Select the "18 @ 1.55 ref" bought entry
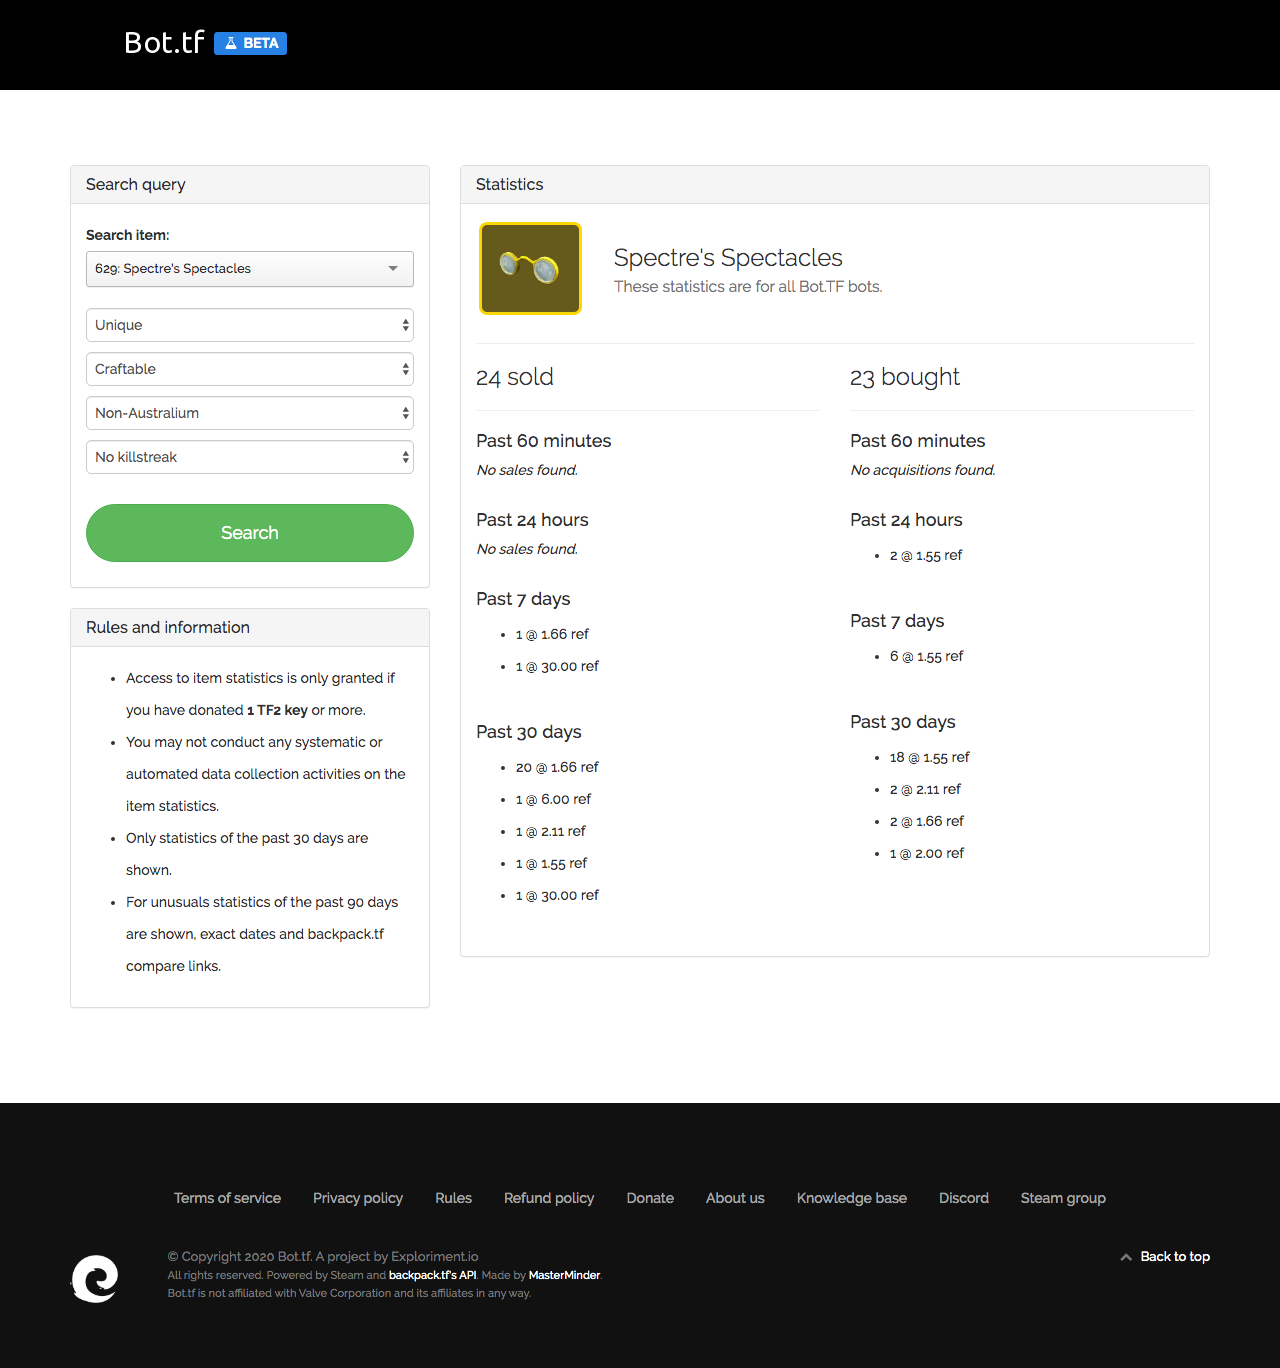This screenshot has height=1368, width=1280. point(930,757)
